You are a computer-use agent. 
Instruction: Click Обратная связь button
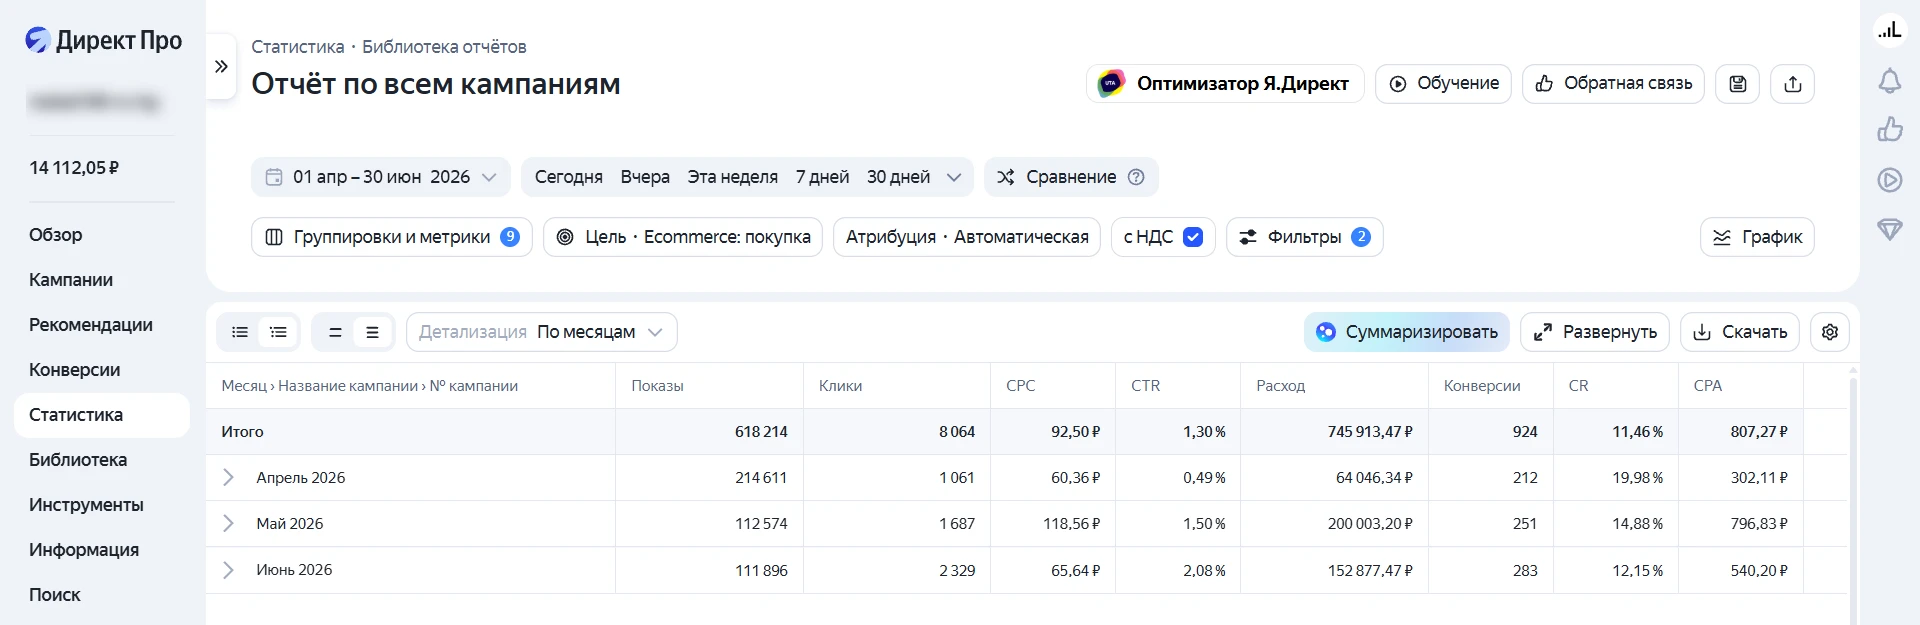1613,84
